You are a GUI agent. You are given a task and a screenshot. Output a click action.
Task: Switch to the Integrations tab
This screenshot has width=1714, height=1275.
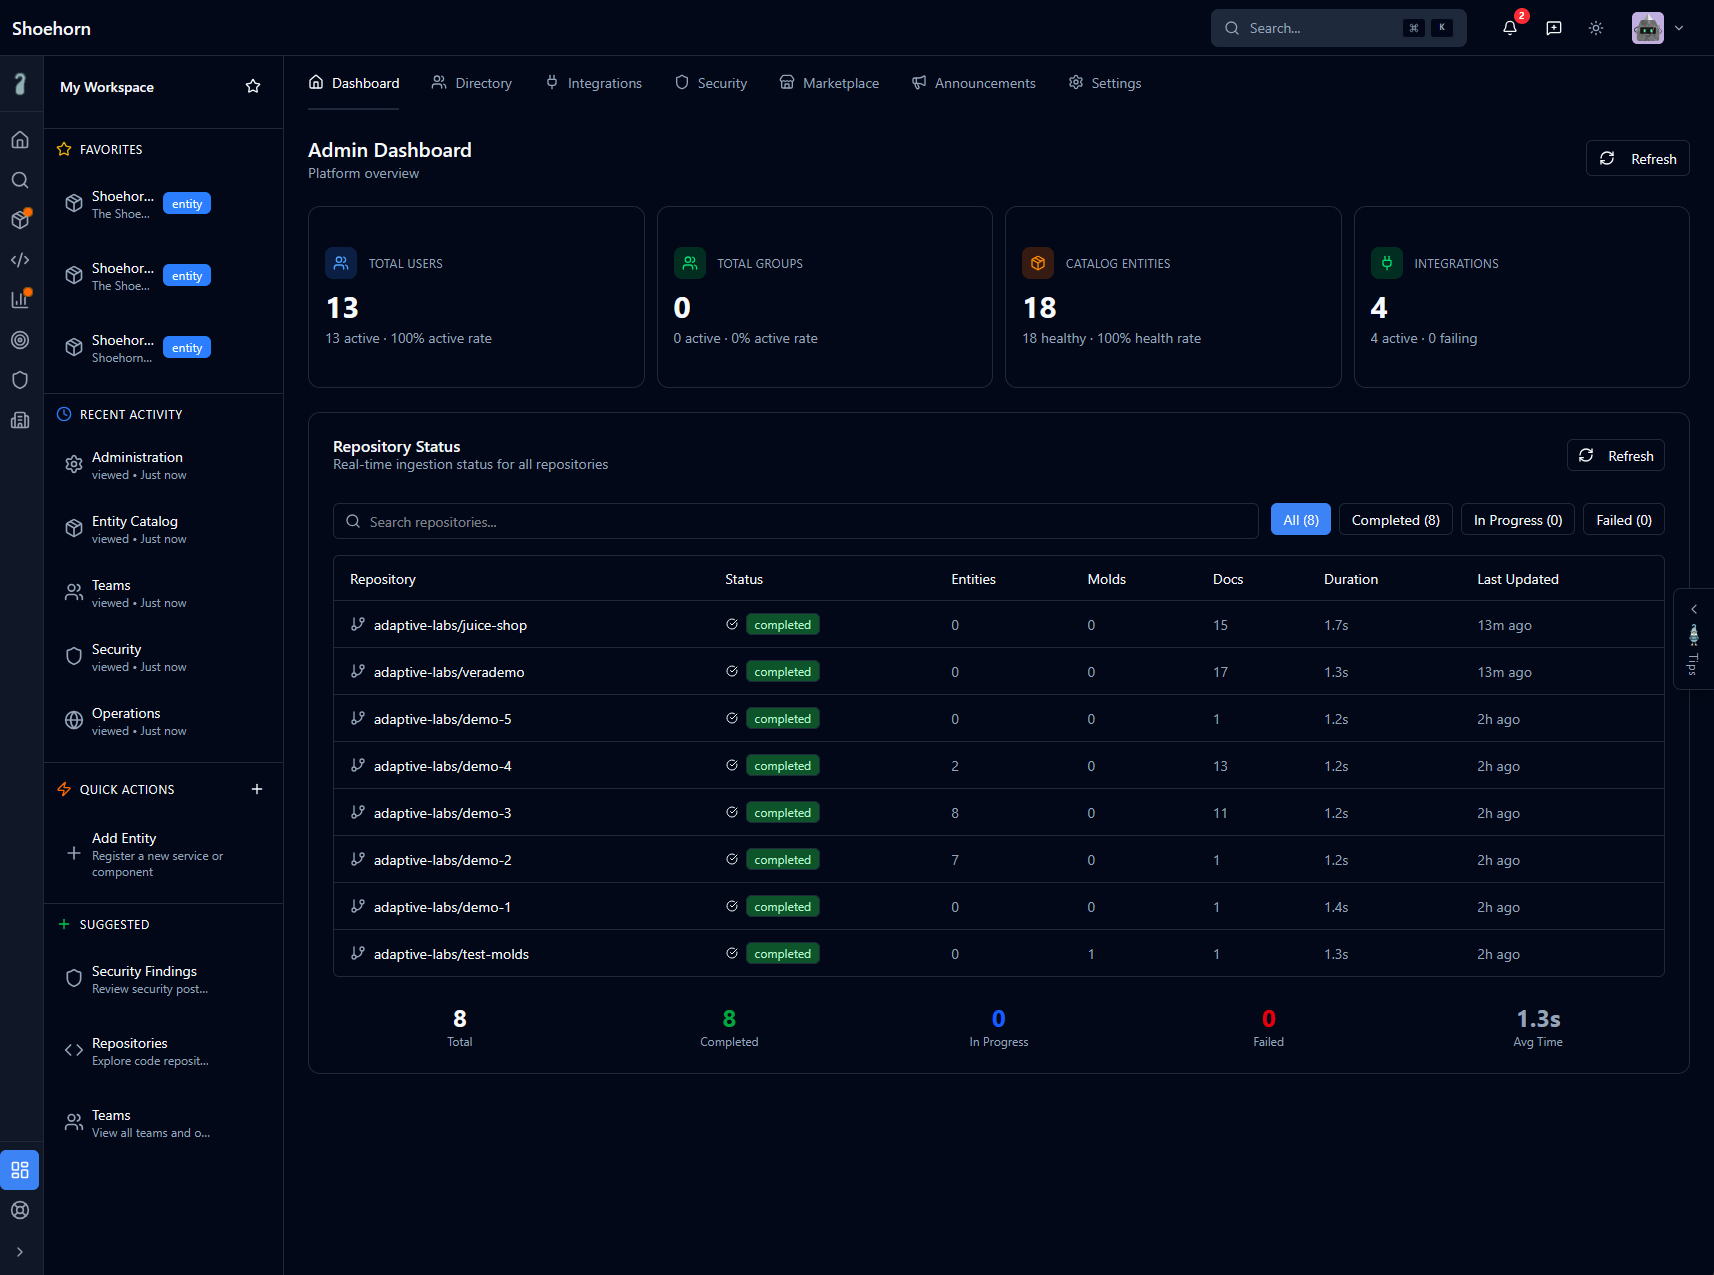click(x=594, y=83)
